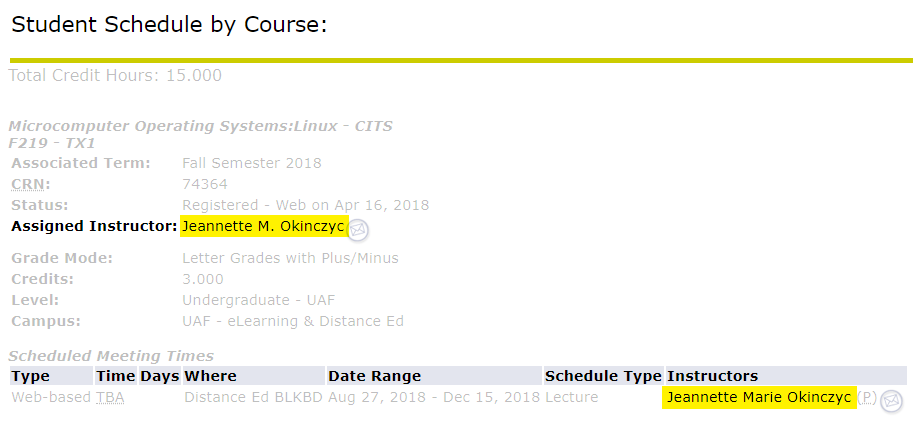Click the Fall Semester 2018 term value
The width and height of the screenshot is (913, 421).
(252, 163)
